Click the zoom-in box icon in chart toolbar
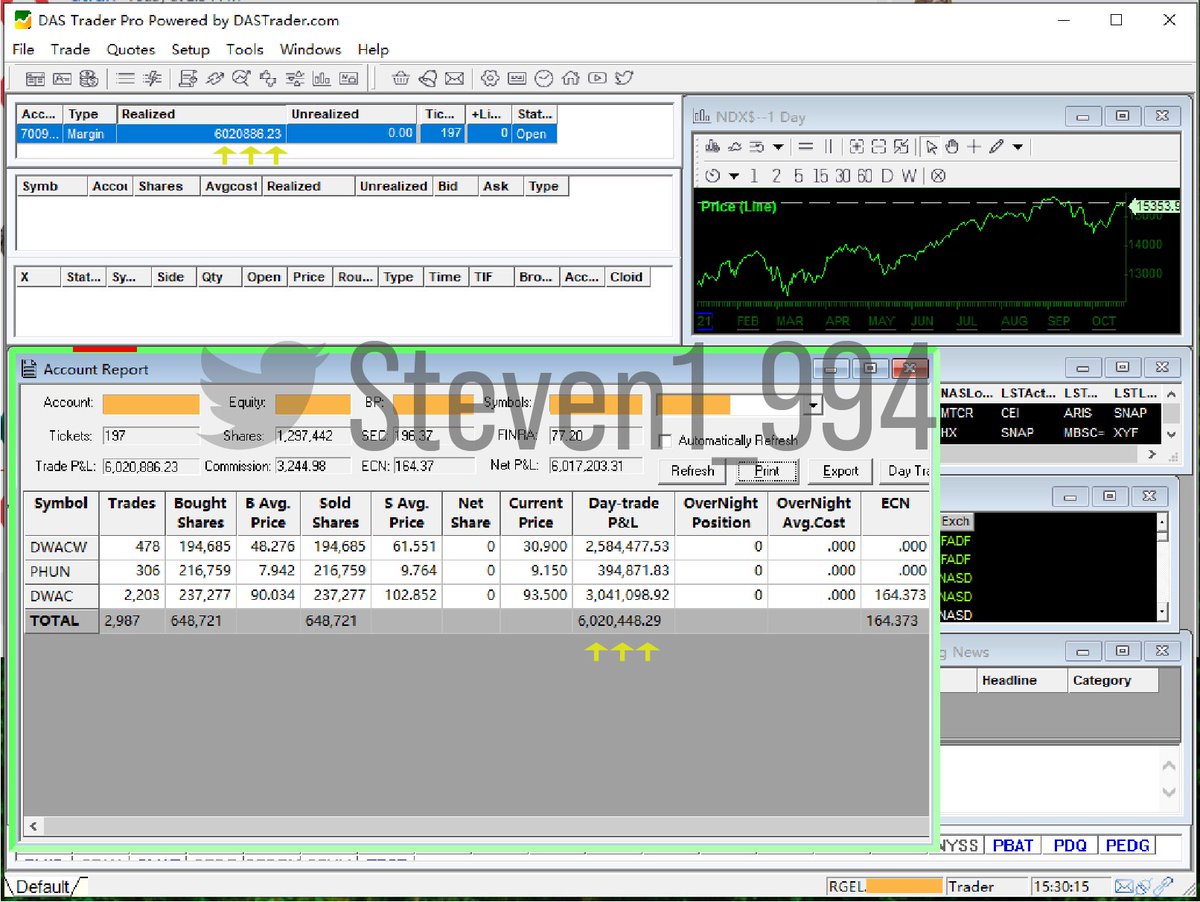Image resolution: width=1200 pixels, height=902 pixels. [x=857, y=147]
